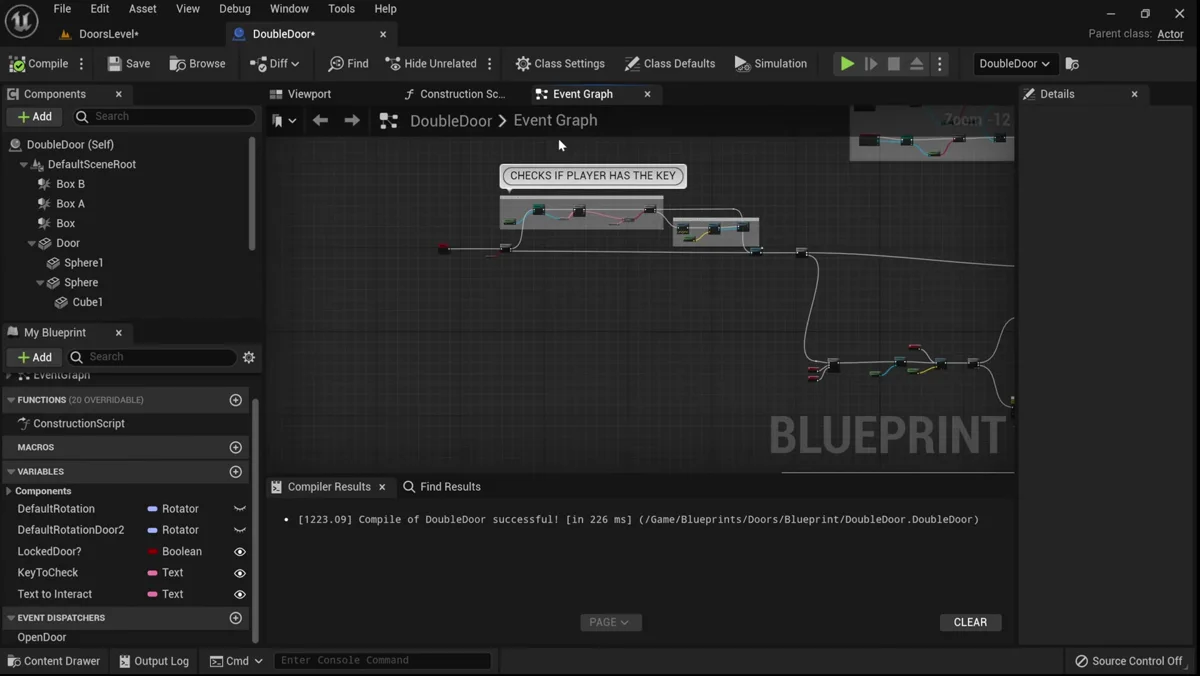This screenshot has height=676, width=1200.
Task: Open Class Settings
Action: click(560, 63)
